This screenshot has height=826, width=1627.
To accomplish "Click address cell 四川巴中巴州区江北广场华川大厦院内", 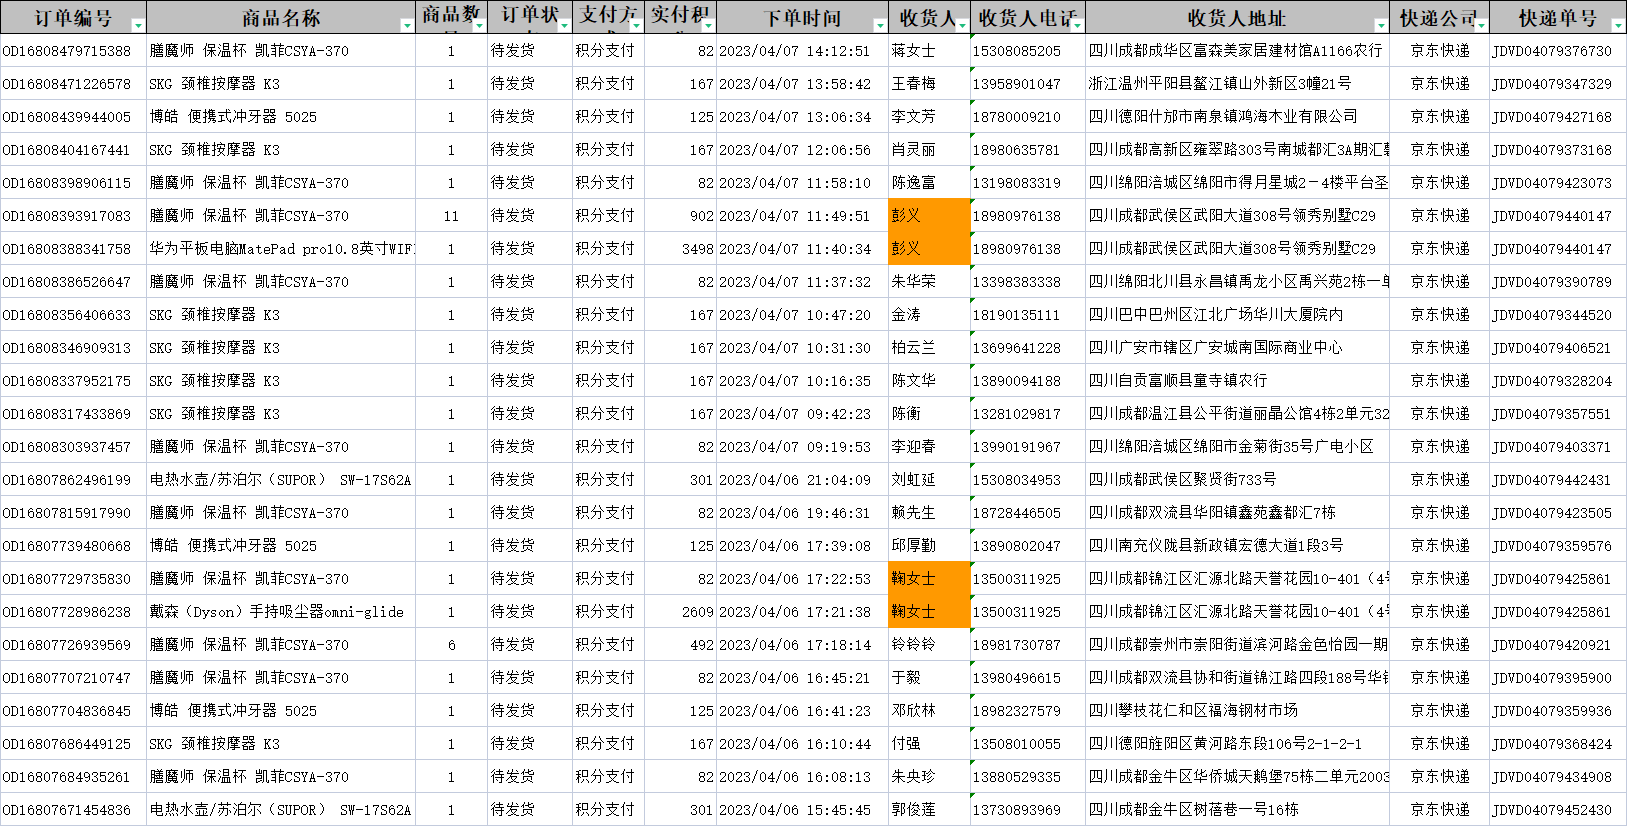I will (x=1238, y=314).
